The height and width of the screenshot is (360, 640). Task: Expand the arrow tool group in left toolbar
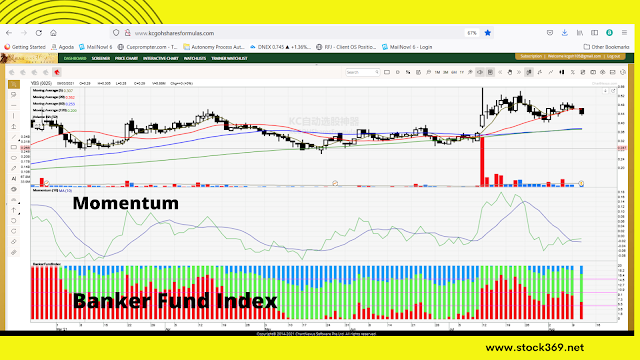click(x=19, y=213)
